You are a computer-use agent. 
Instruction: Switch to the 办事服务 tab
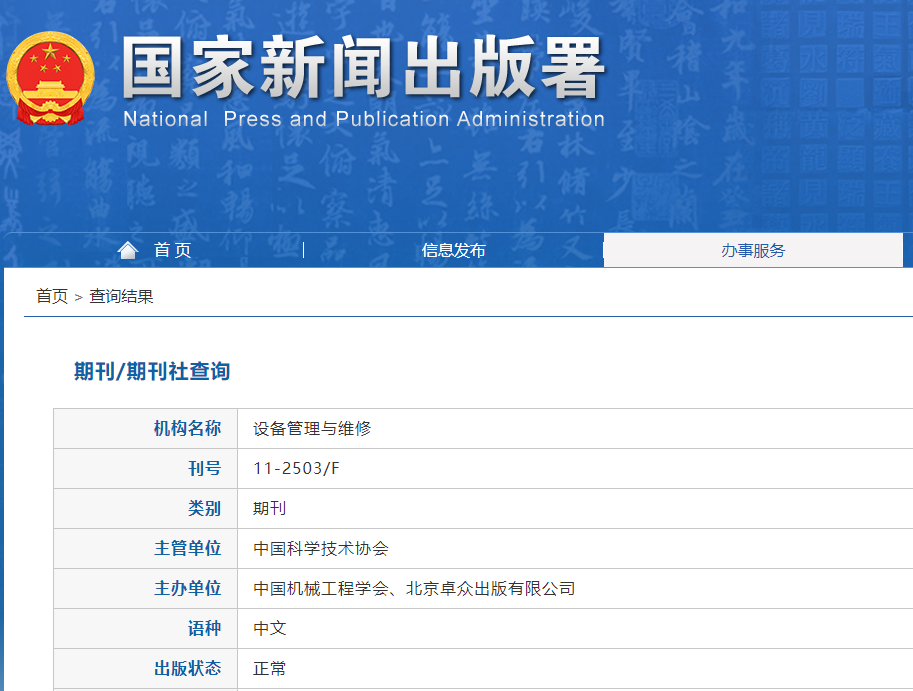(x=753, y=250)
